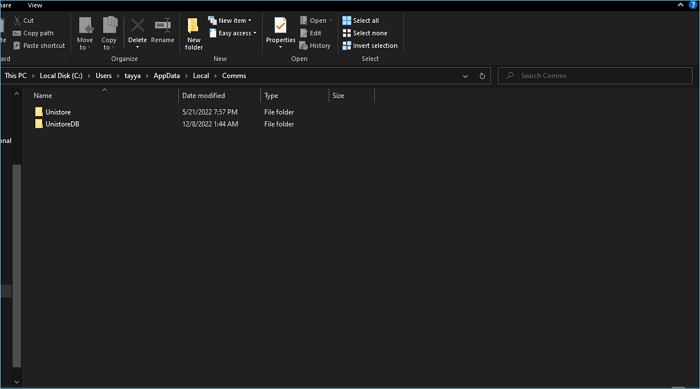Click the Local breadcrumb
This screenshot has height=389, width=700.
coord(201,76)
